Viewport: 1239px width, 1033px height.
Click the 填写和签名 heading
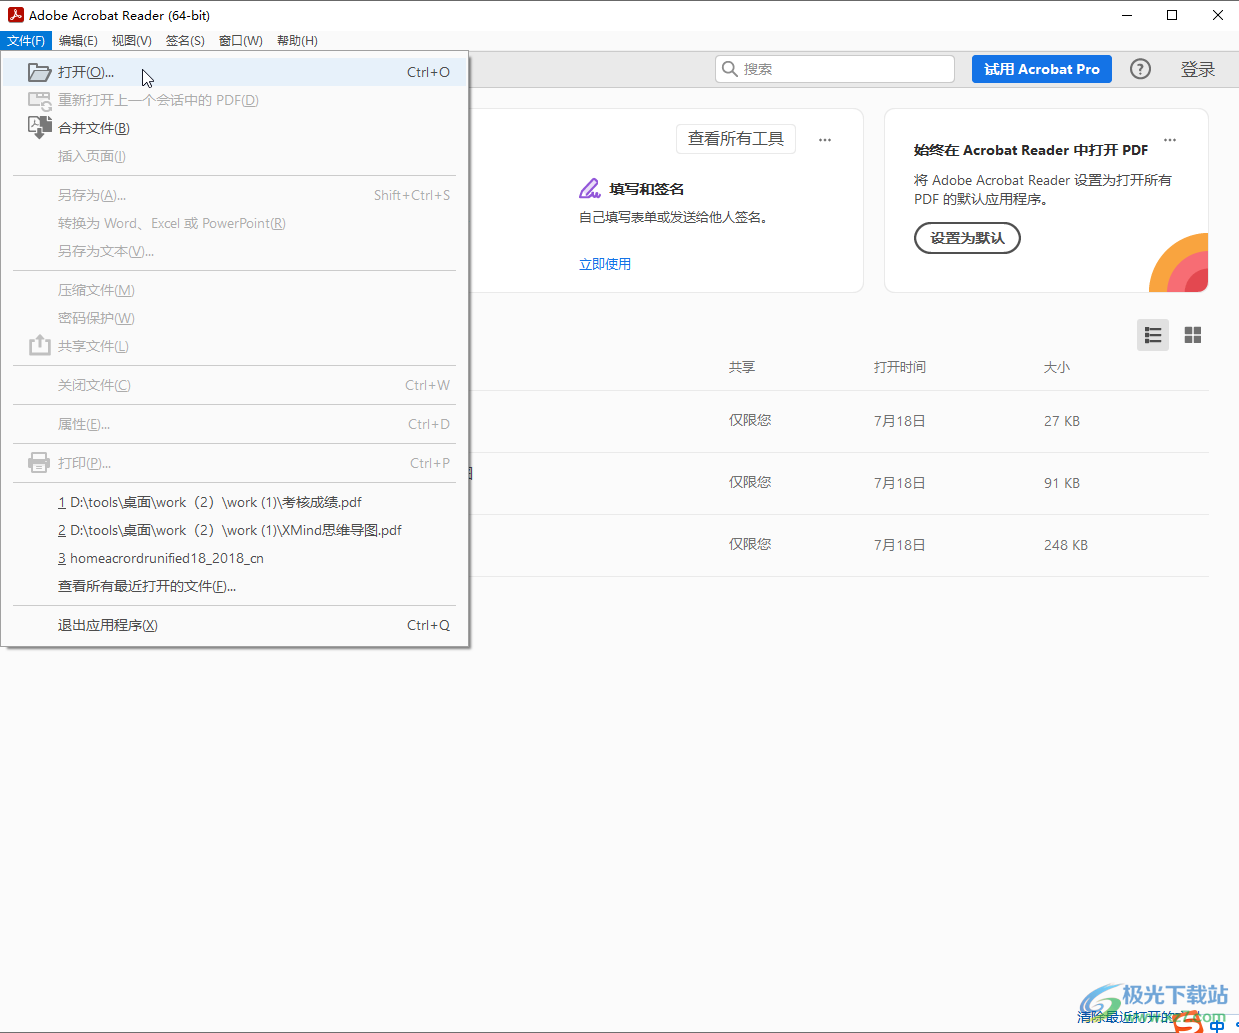click(x=647, y=189)
